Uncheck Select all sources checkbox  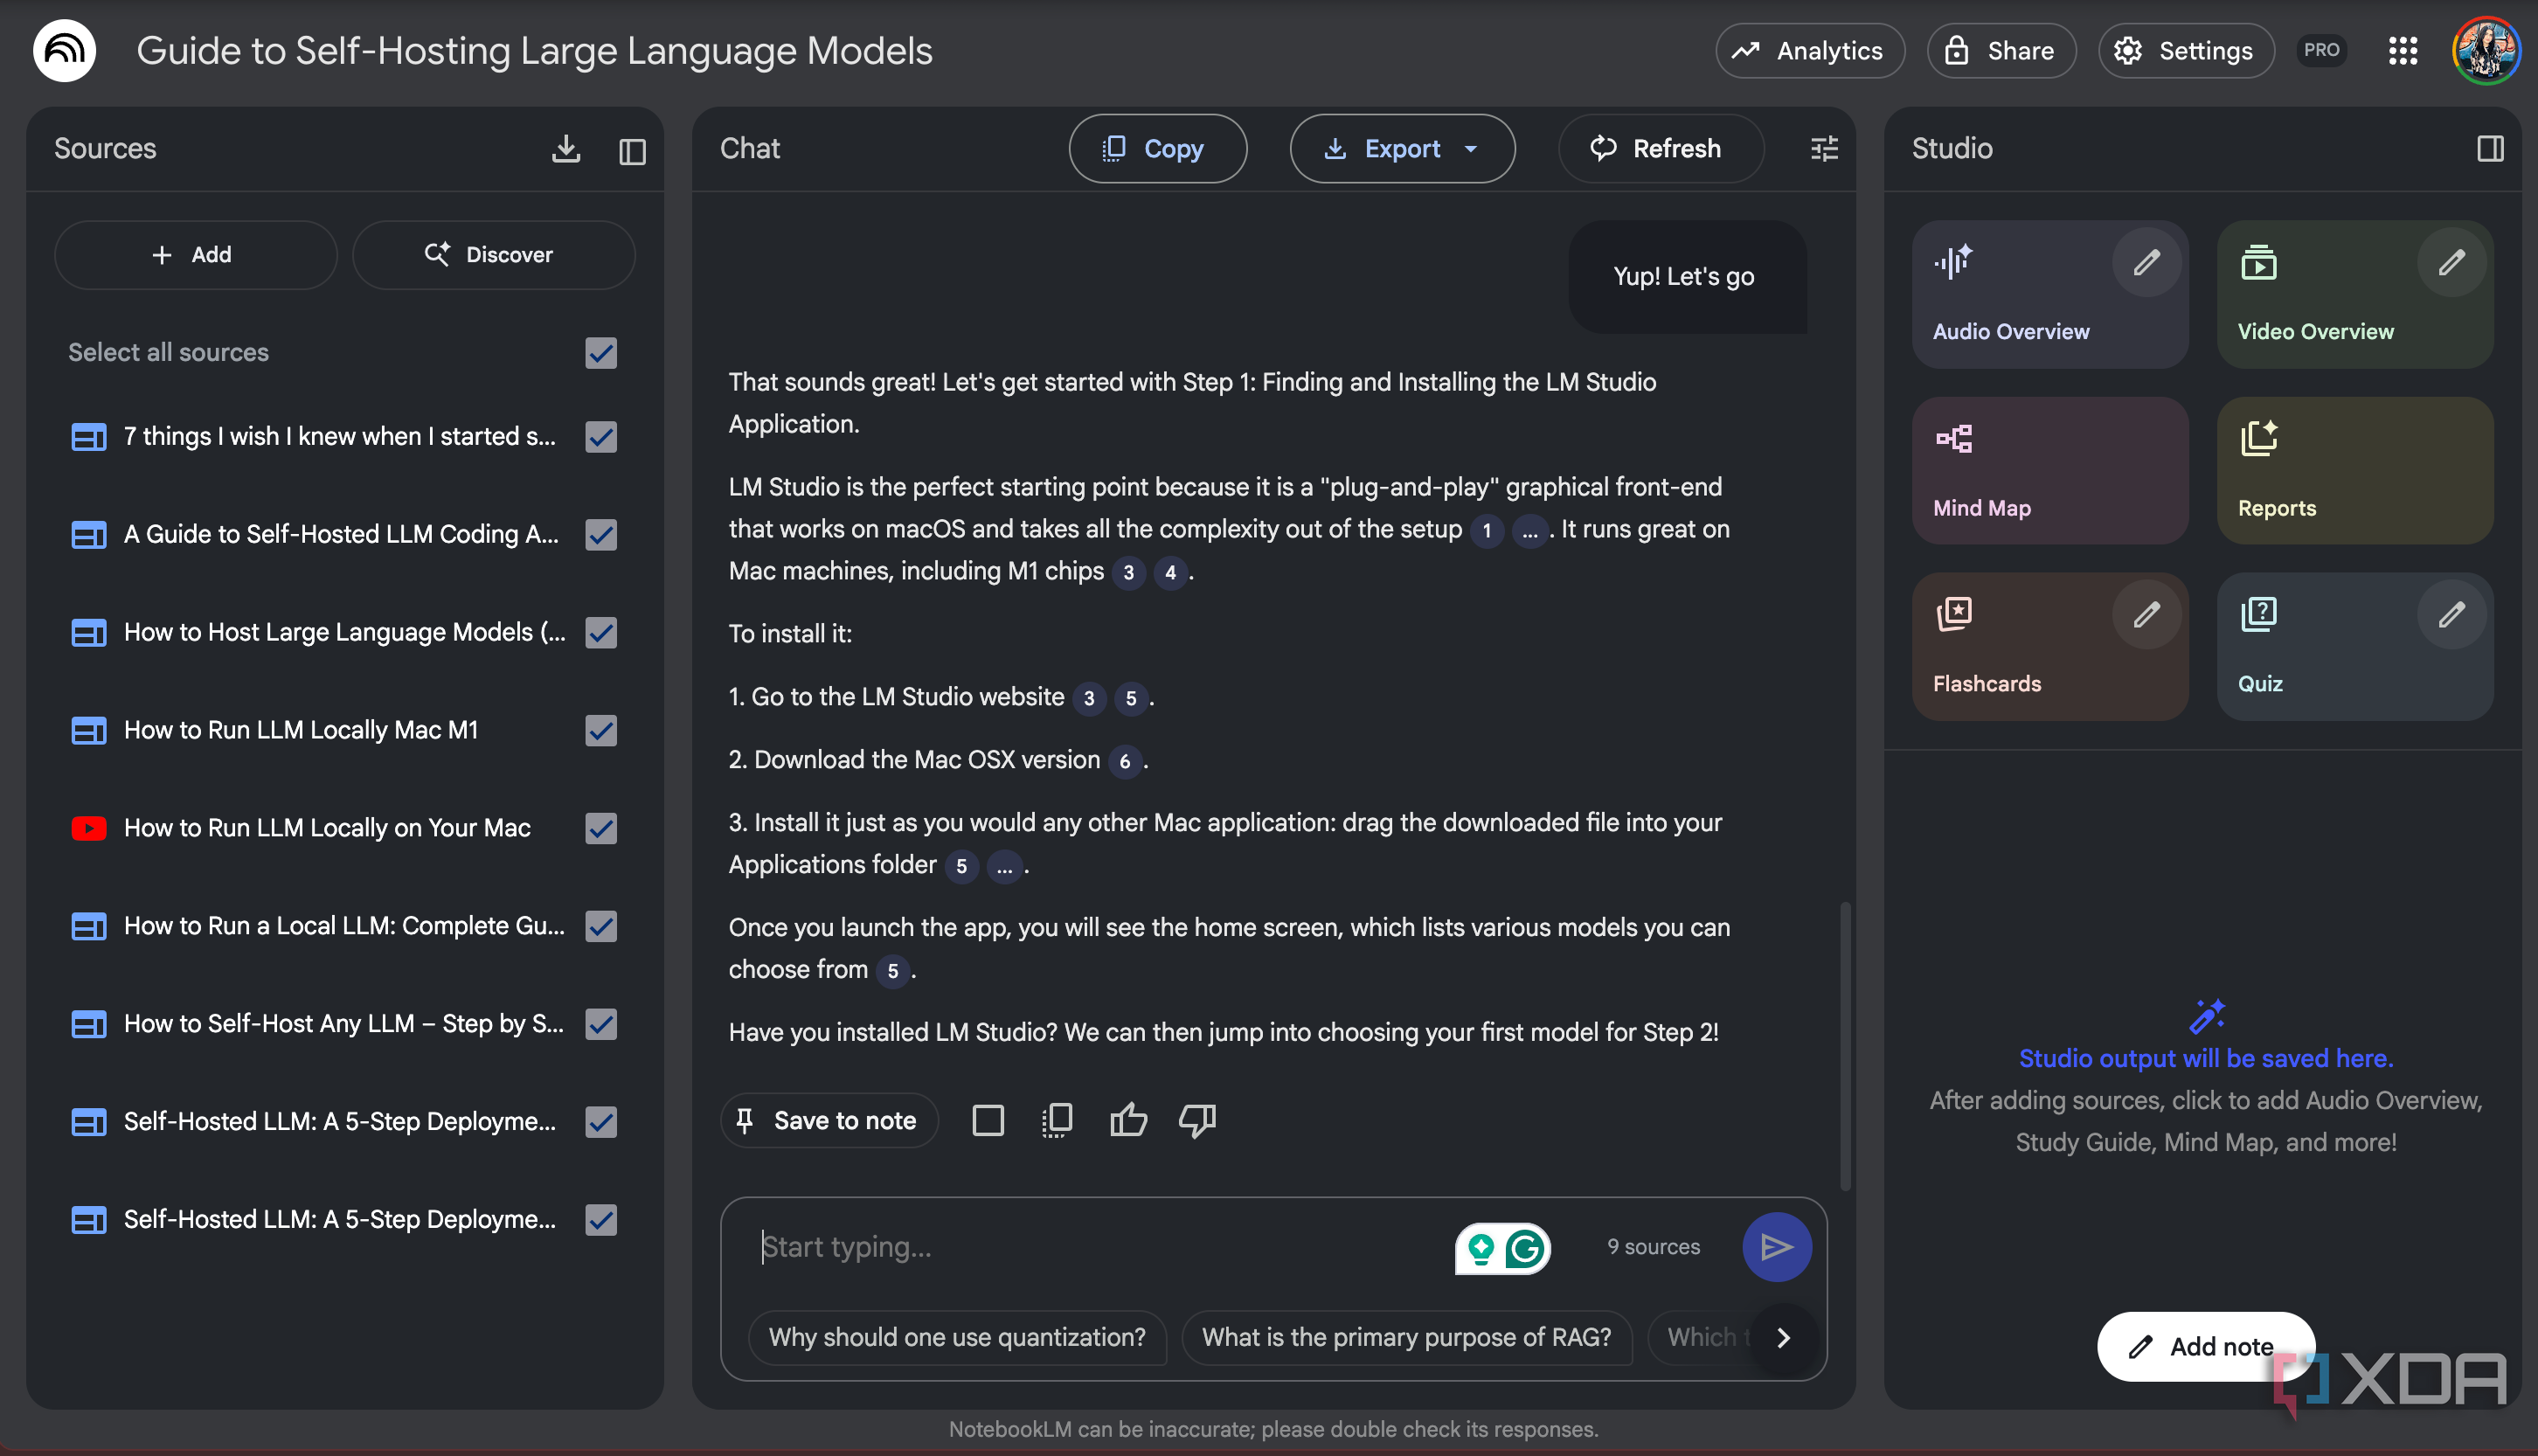point(601,353)
